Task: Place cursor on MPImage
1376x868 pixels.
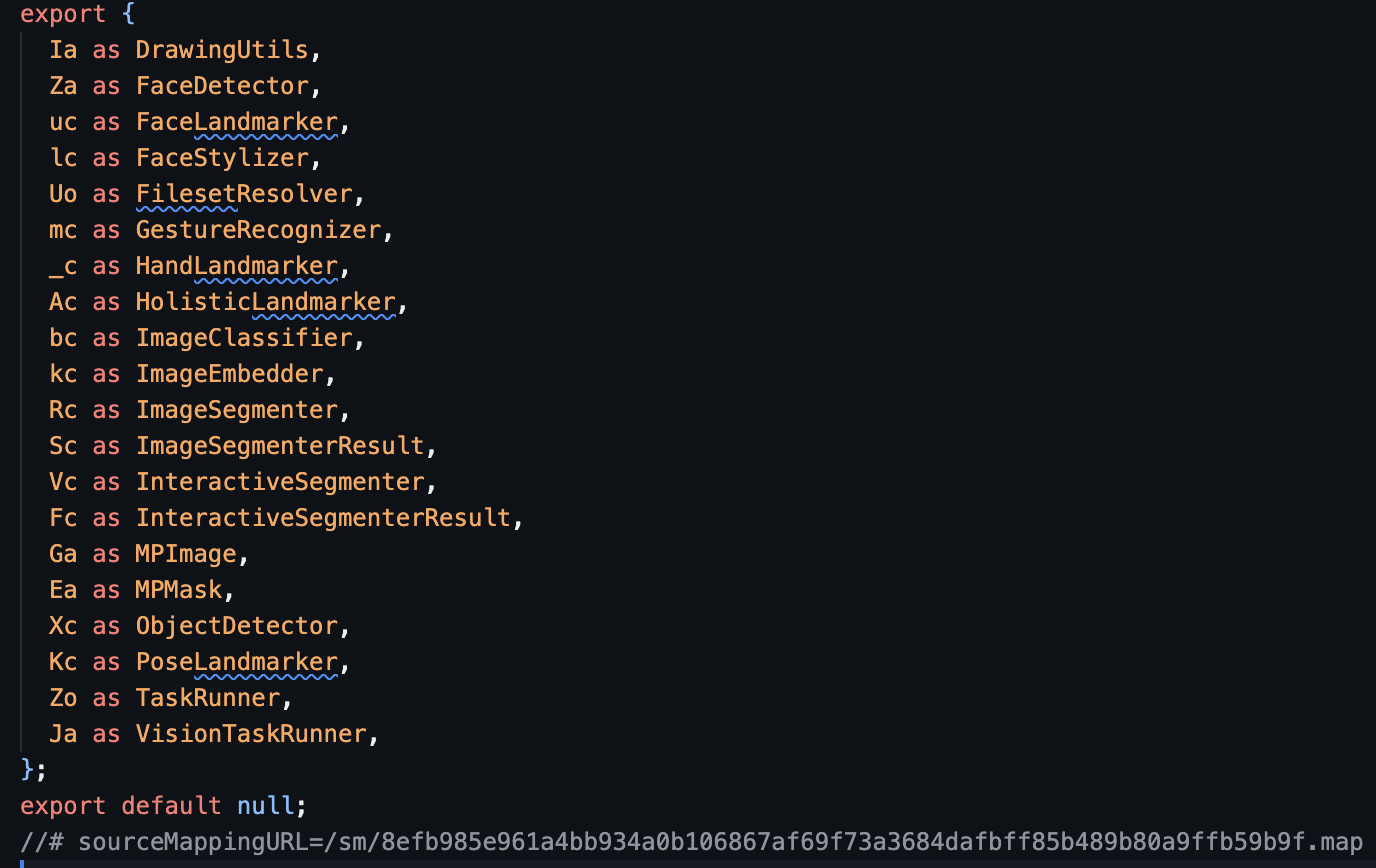Action: pyautogui.click(x=186, y=554)
